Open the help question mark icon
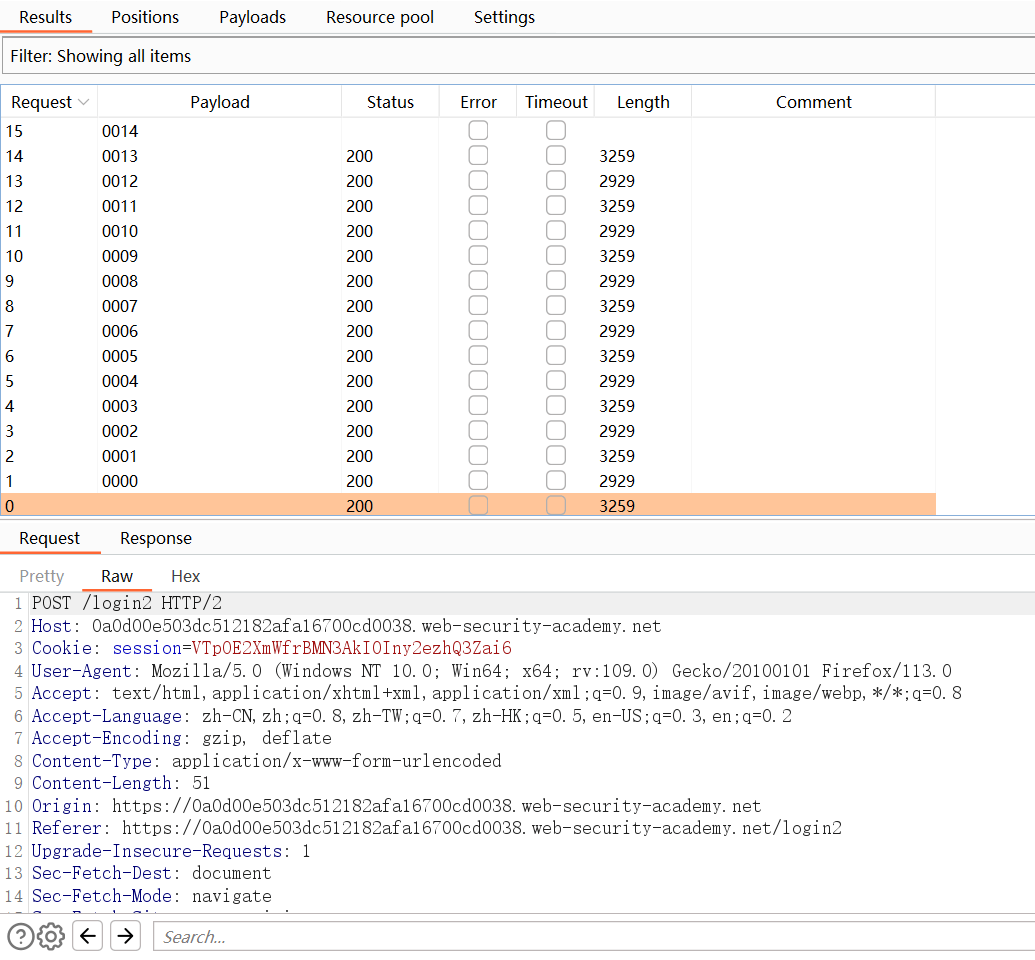This screenshot has height=960, width=1035. point(20,937)
